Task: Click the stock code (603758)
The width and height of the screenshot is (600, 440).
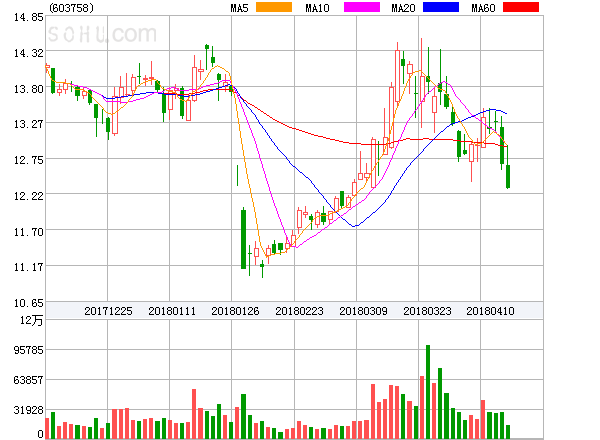Action: [x=72, y=8]
